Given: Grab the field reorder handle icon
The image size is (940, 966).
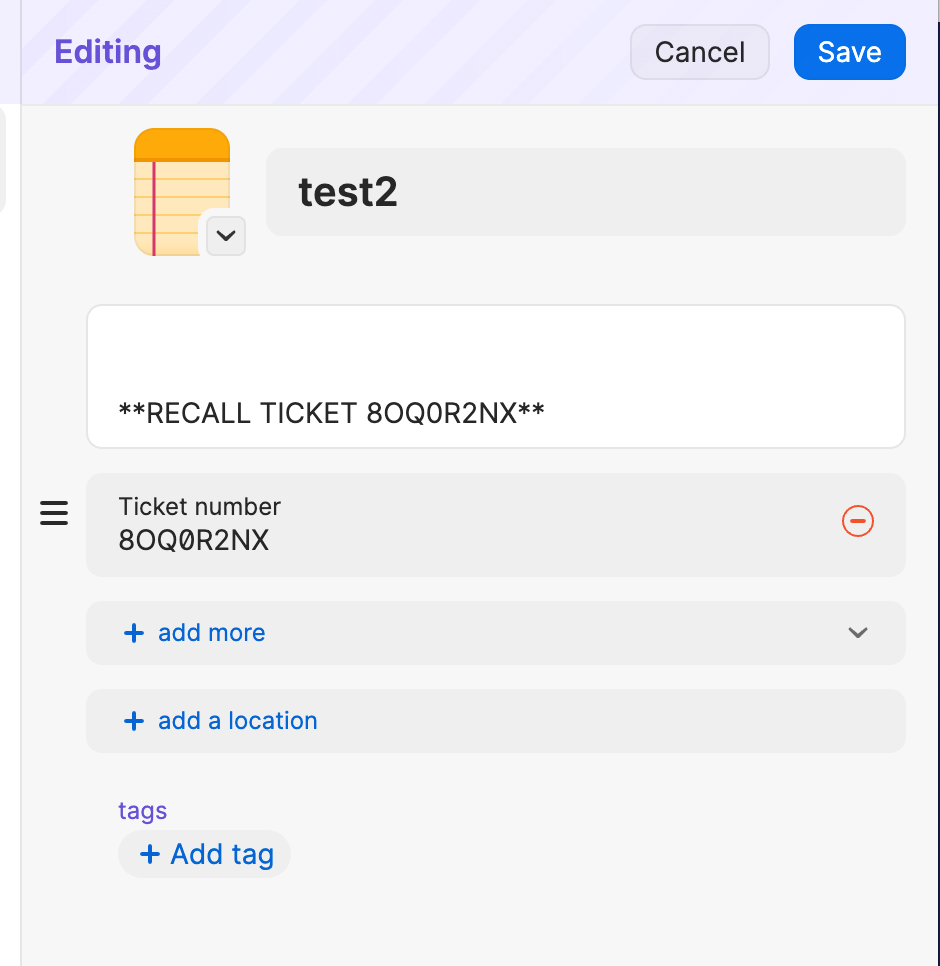Looking at the screenshot, I should 54,514.
